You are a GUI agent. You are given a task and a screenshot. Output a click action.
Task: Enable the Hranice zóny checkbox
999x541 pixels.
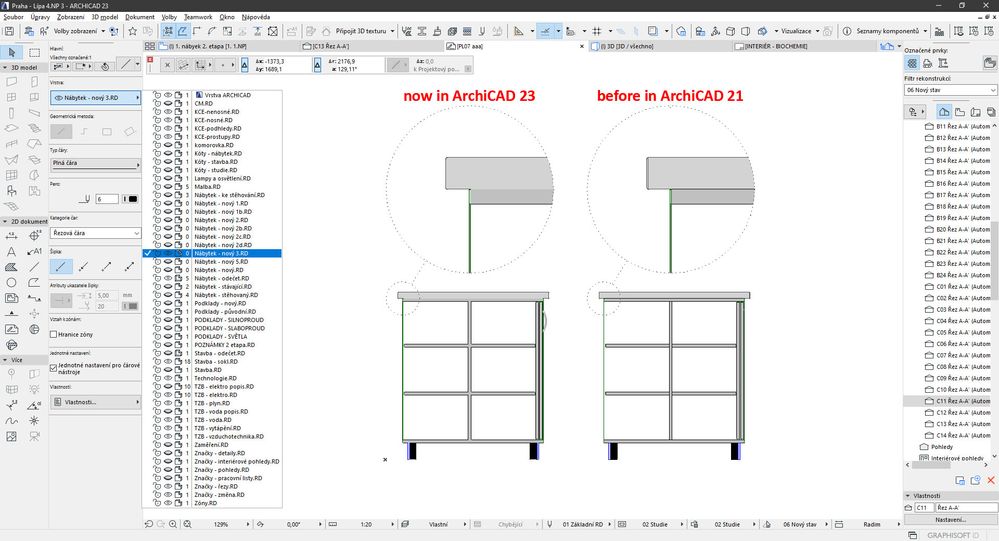(54, 334)
